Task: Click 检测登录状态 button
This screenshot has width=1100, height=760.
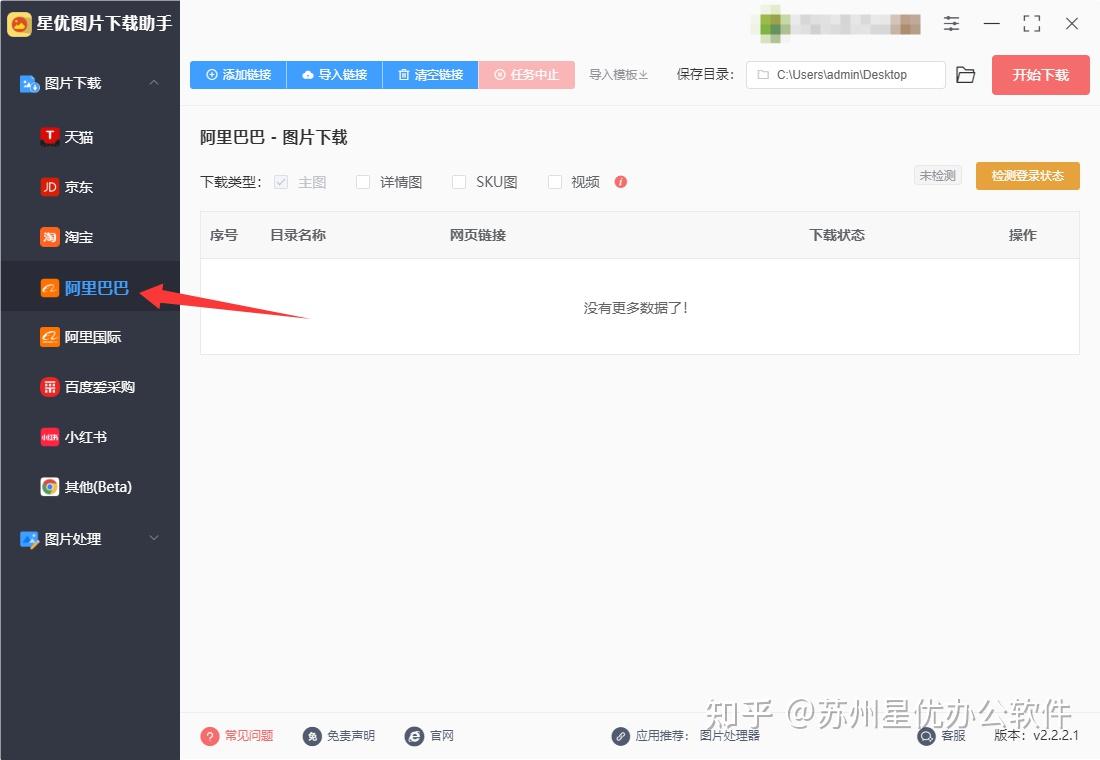Action: click(x=1027, y=175)
